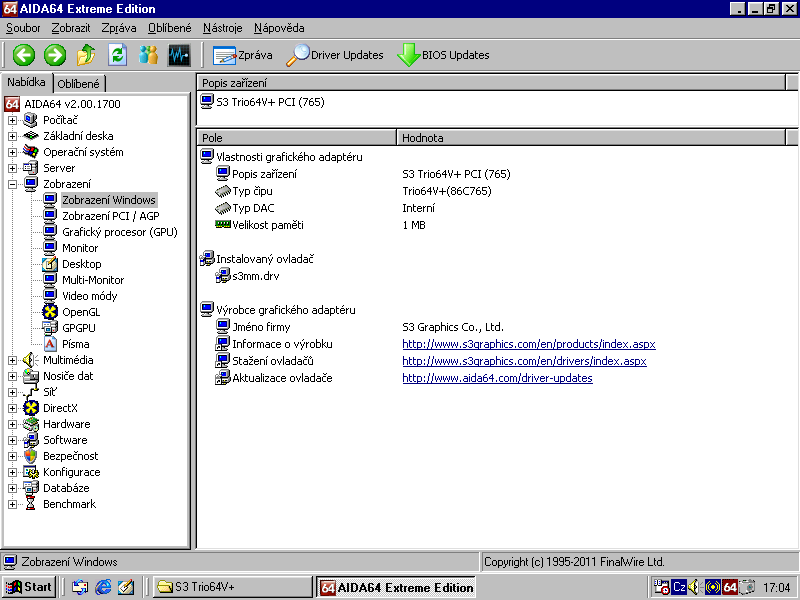Switch to the Oblíbené tab
Image resolution: width=800 pixels, height=600 pixels.
tap(79, 84)
